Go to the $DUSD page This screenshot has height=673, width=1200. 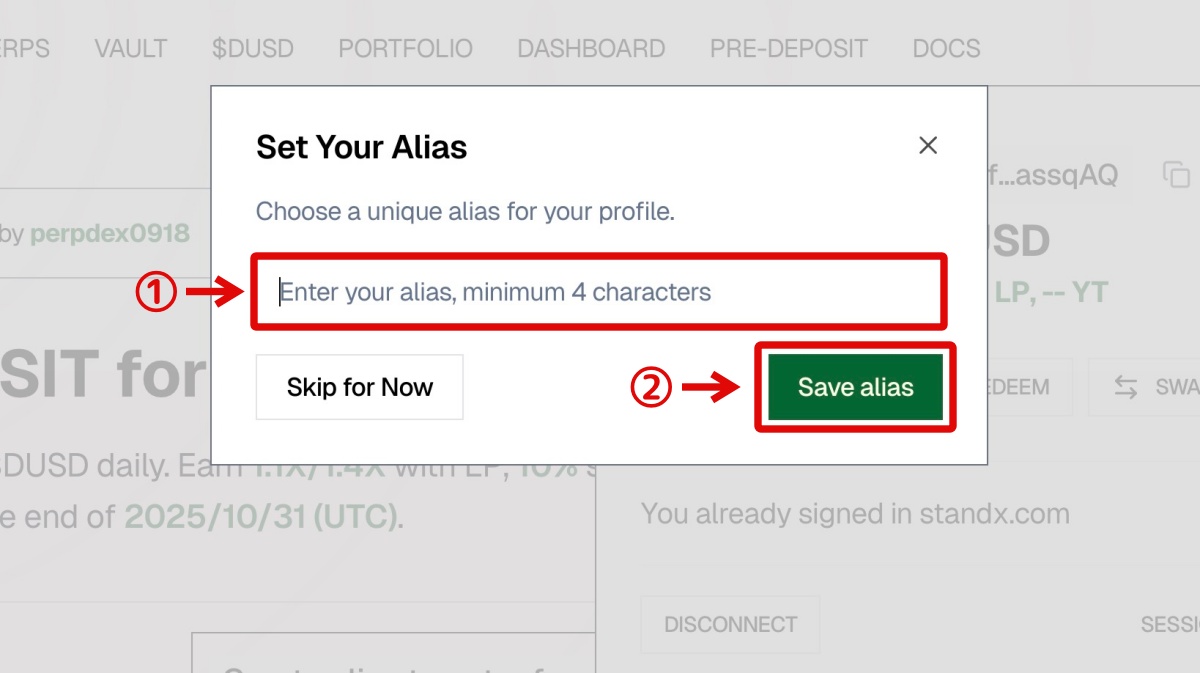pos(253,48)
